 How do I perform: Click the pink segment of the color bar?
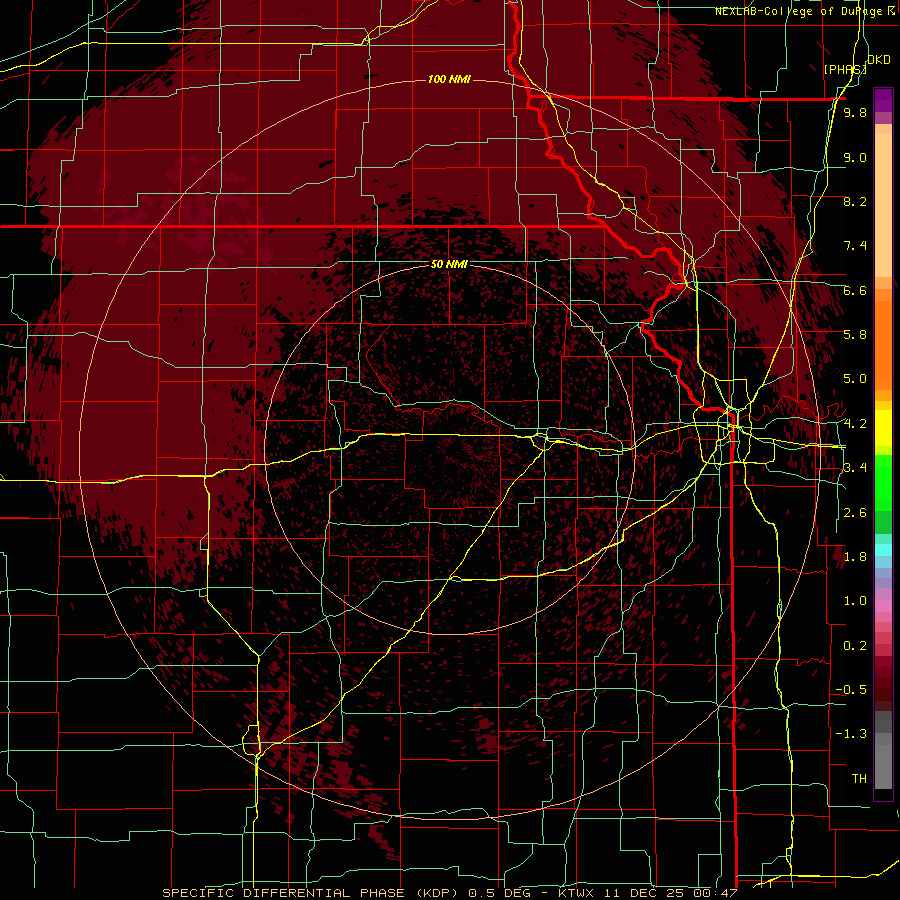pos(883,606)
